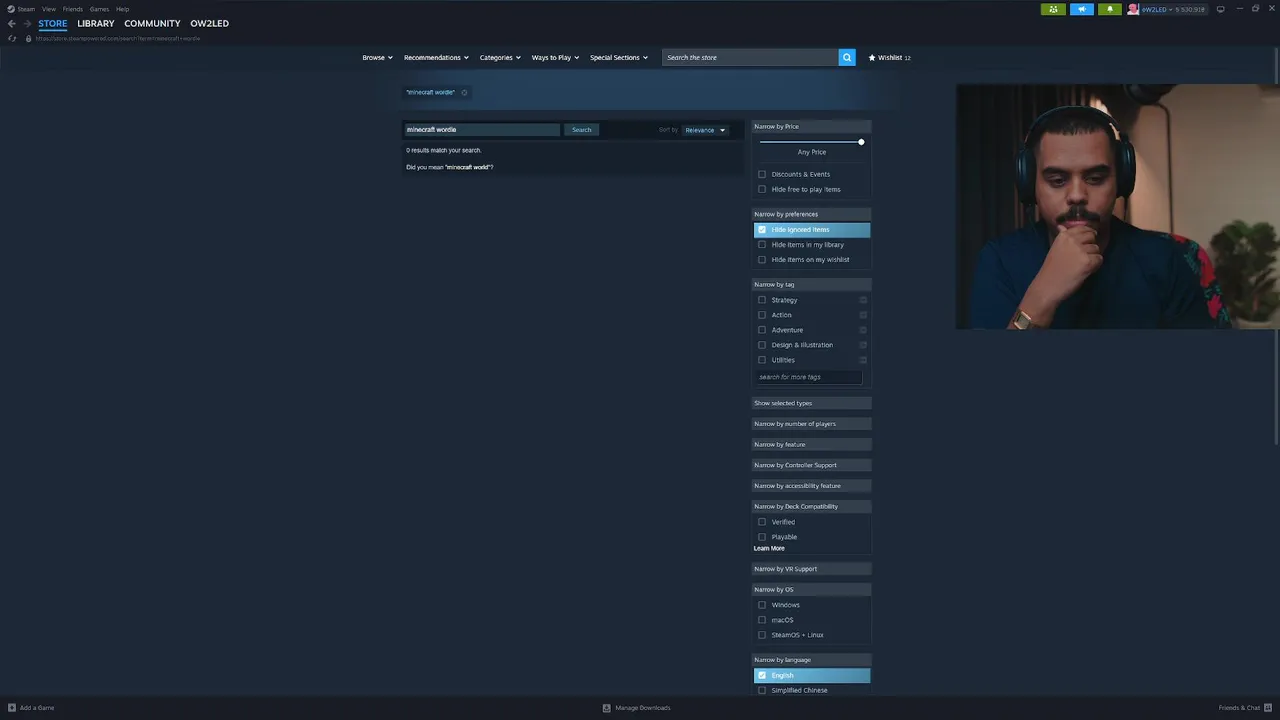Check Hide items in my library
This screenshot has height=720, width=1280.
(762, 245)
